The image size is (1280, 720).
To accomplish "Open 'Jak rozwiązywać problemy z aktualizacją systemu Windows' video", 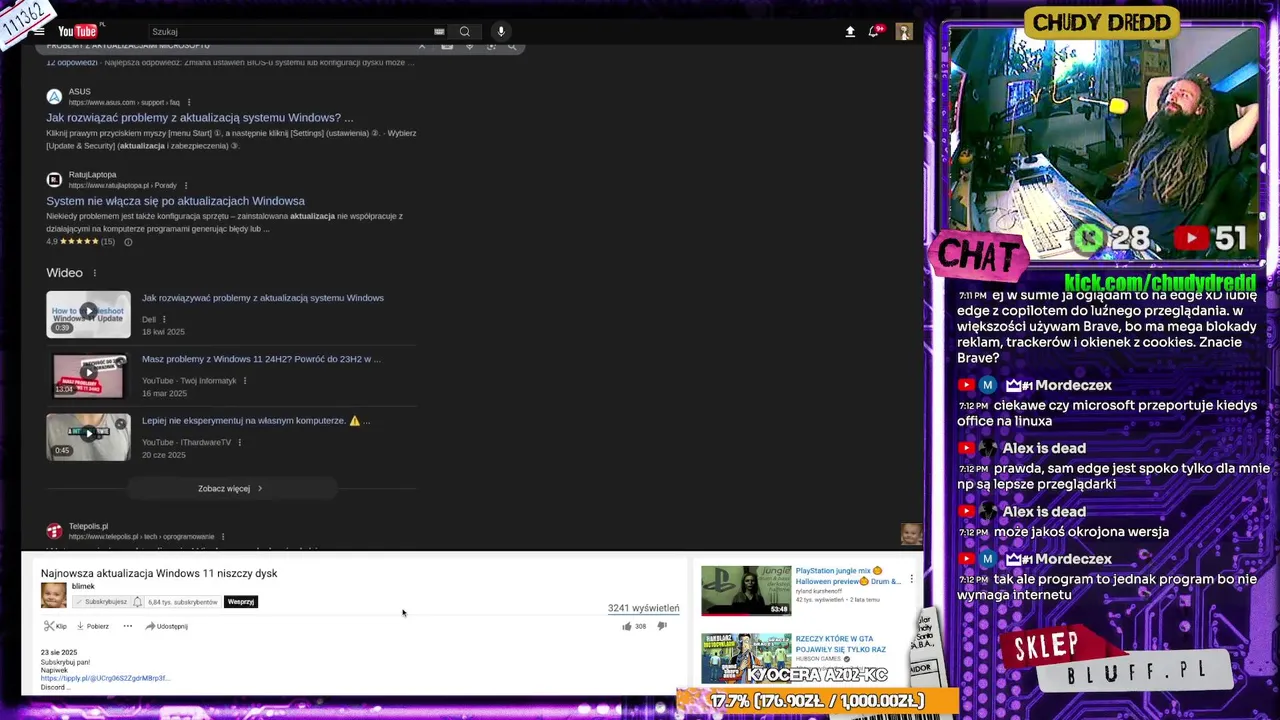I will tap(263, 298).
